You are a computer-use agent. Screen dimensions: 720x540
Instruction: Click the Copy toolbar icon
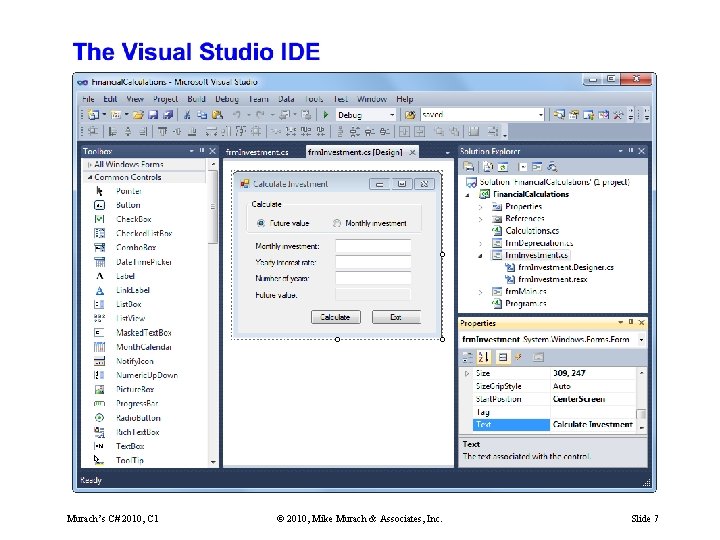click(202, 115)
